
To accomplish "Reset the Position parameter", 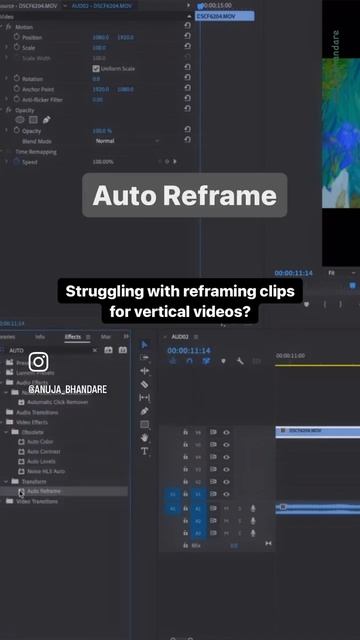I will 187,36.
